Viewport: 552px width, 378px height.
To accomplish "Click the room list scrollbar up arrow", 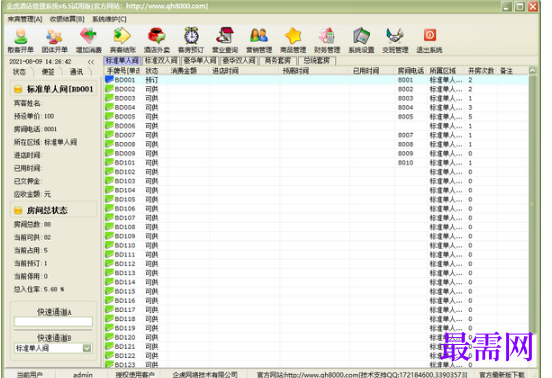I will click(532, 71).
